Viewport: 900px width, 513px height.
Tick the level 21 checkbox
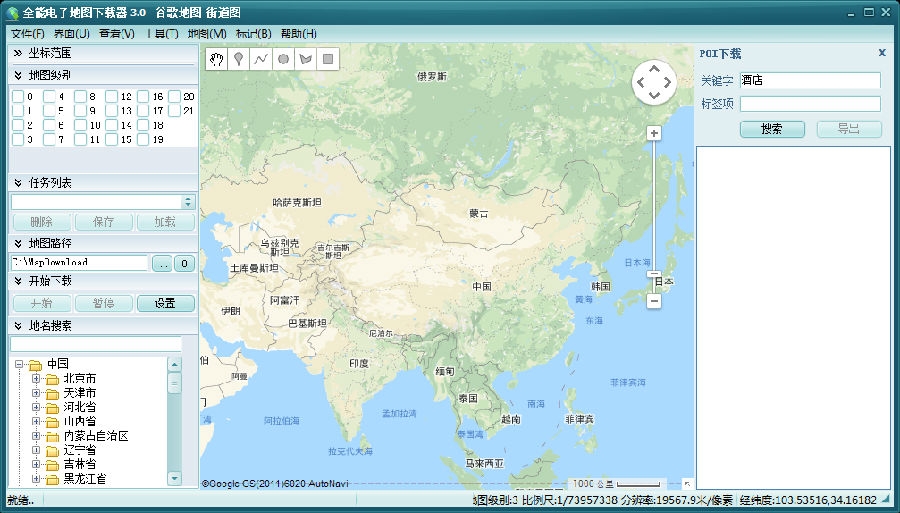tap(174, 111)
